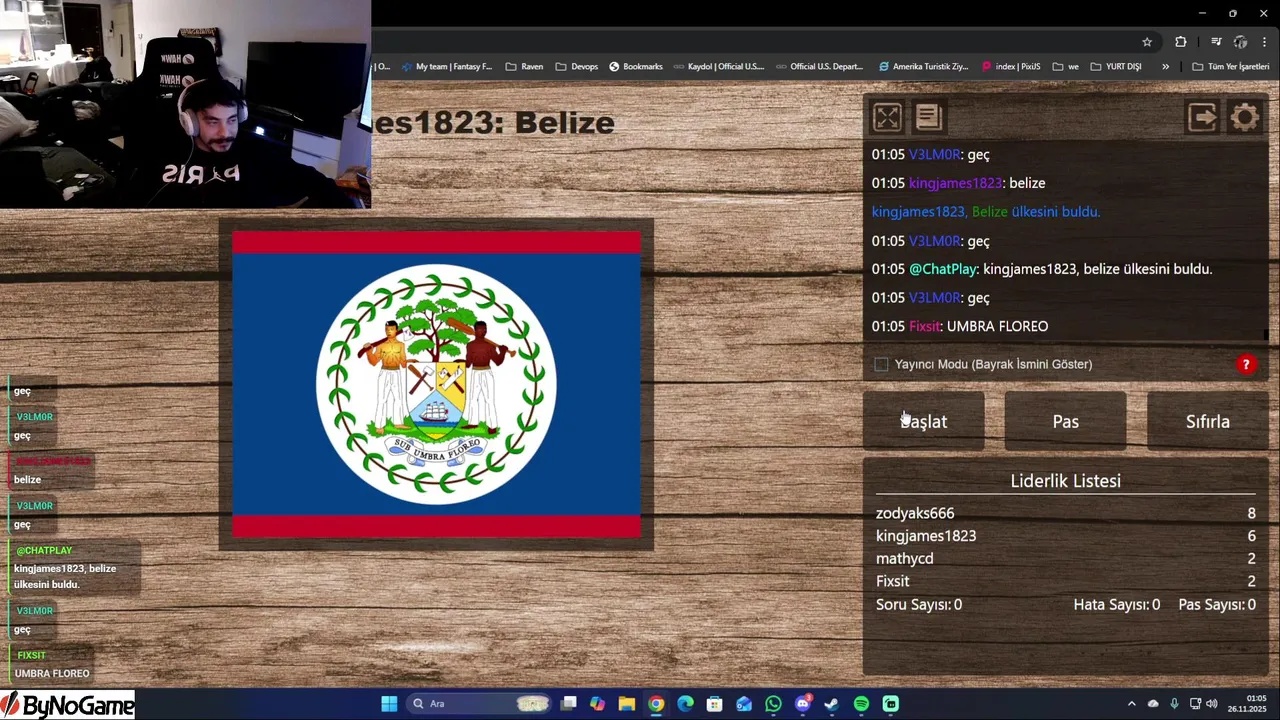Open game settings gear icon
The width and height of the screenshot is (1280, 720).
pyautogui.click(x=1245, y=118)
